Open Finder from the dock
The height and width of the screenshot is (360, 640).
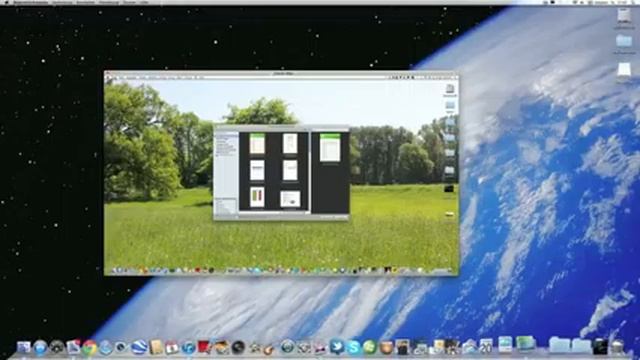coord(23,347)
